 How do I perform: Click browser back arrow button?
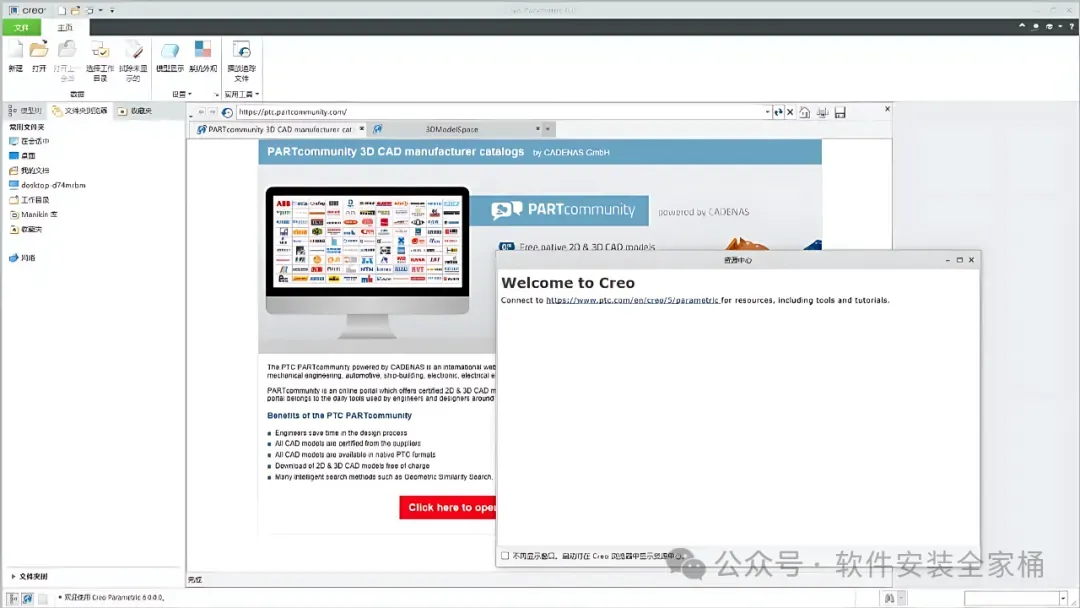click(x=201, y=112)
